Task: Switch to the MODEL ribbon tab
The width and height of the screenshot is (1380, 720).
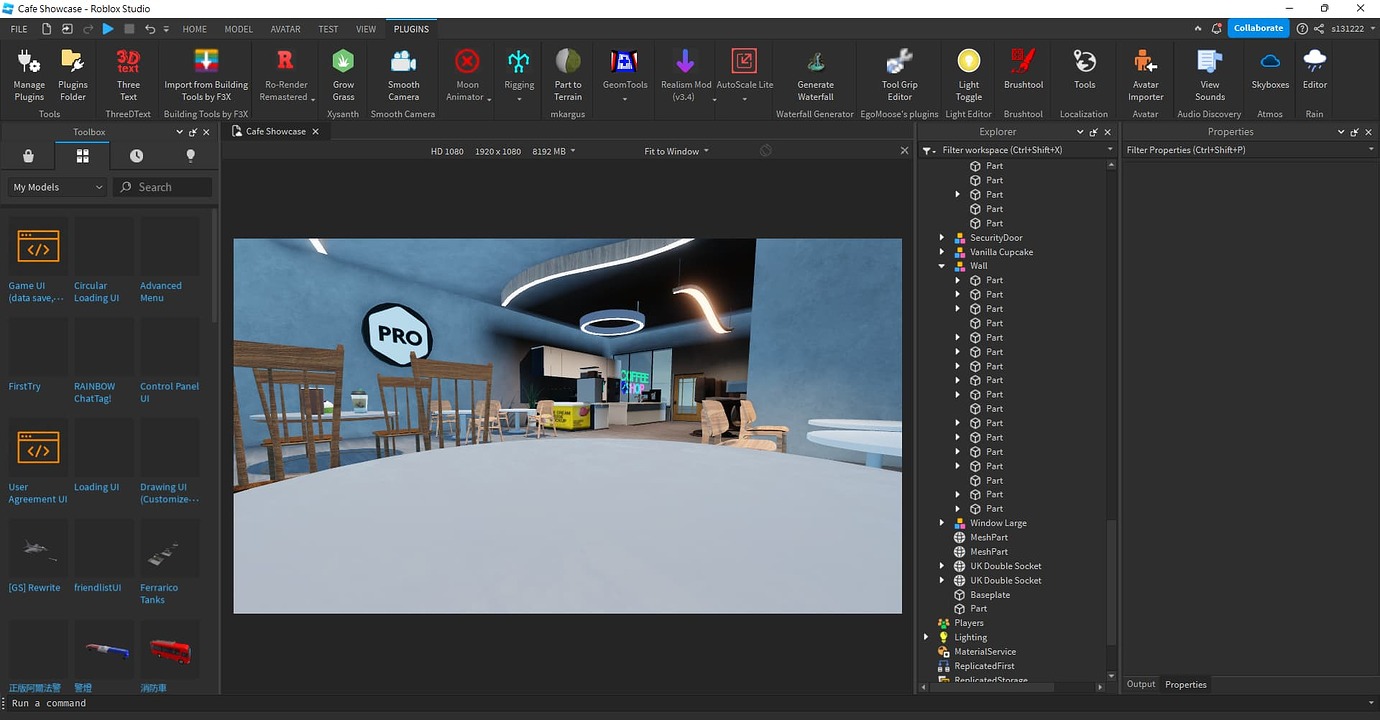Action: tap(238, 29)
